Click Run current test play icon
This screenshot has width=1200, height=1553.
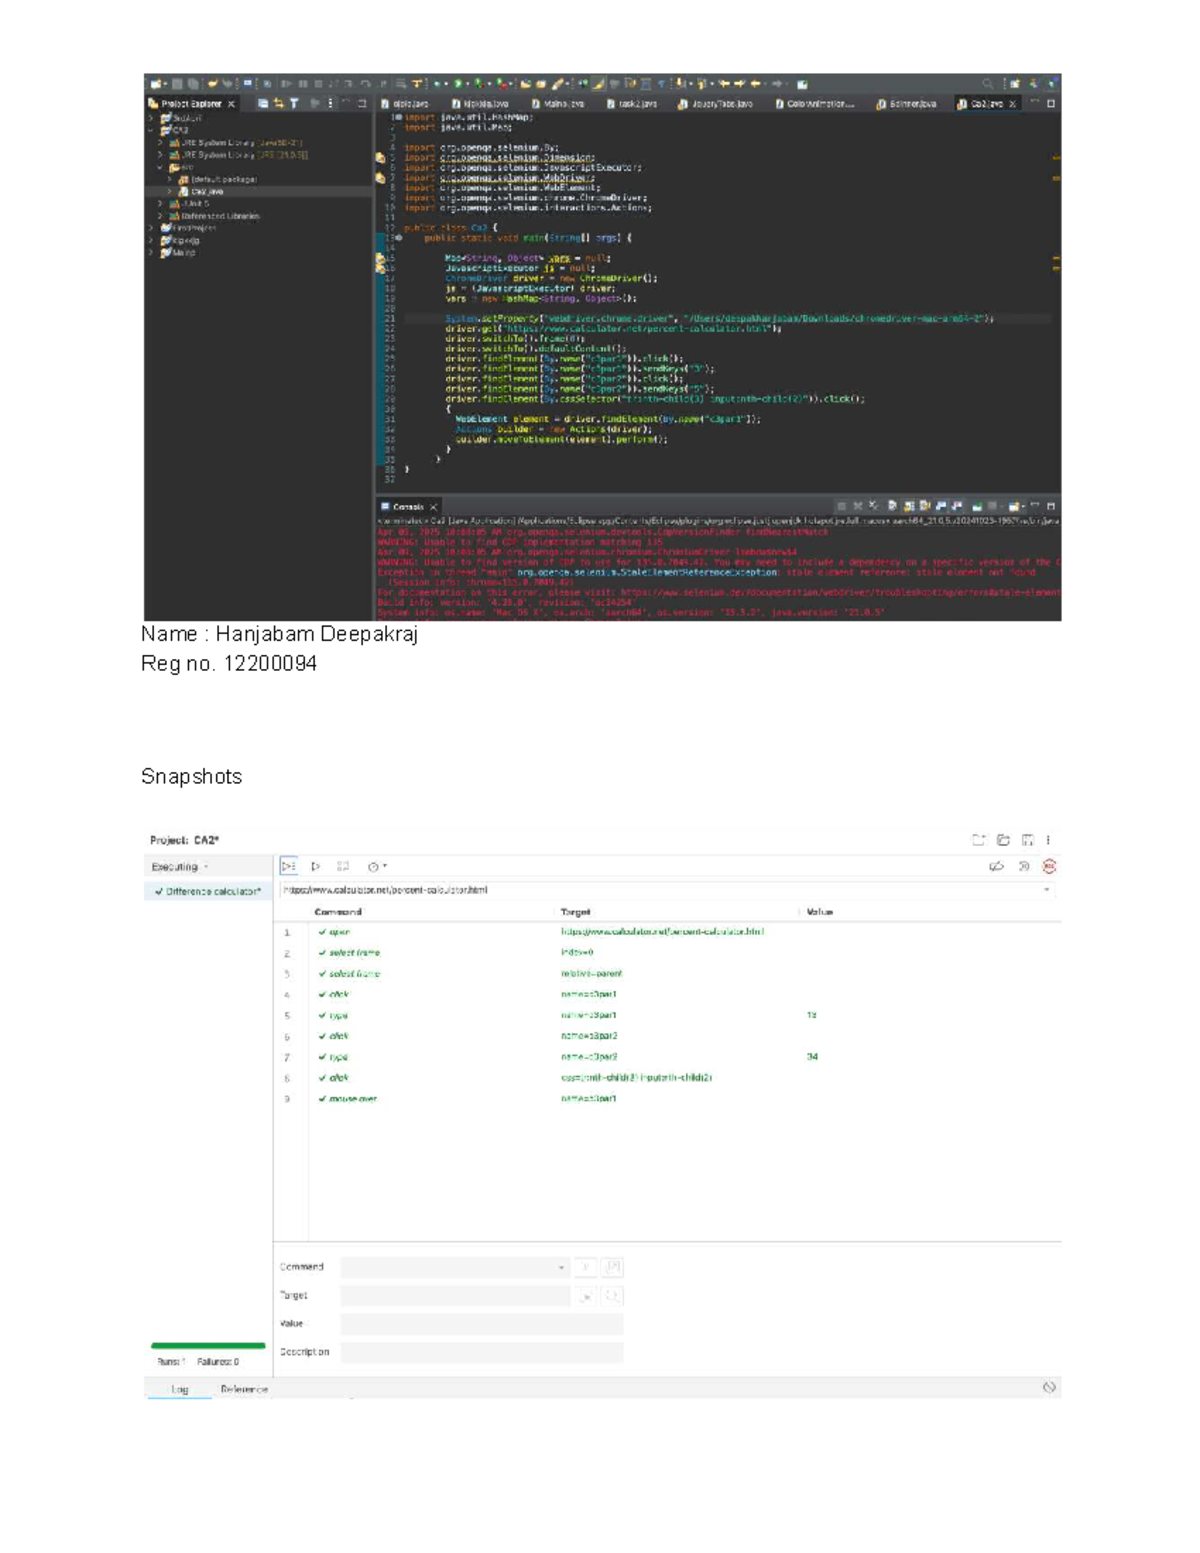click(x=316, y=866)
